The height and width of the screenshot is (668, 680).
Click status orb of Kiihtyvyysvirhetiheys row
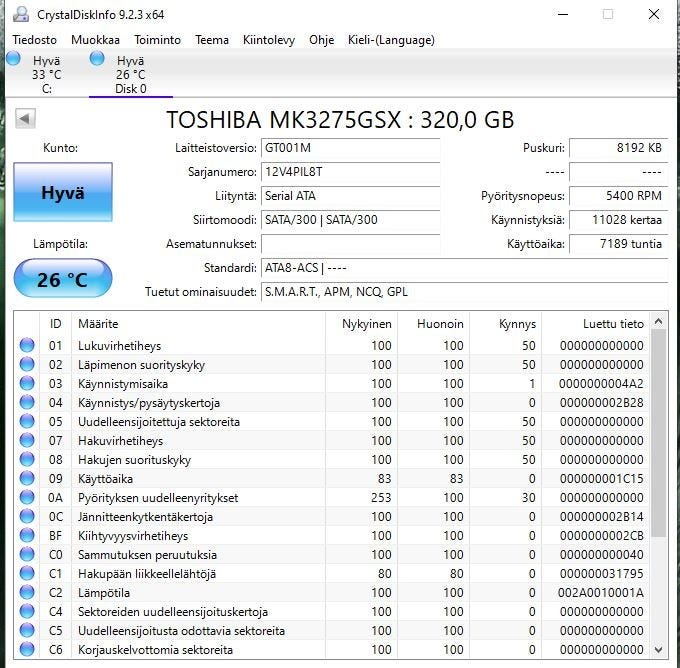coord(27,535)
